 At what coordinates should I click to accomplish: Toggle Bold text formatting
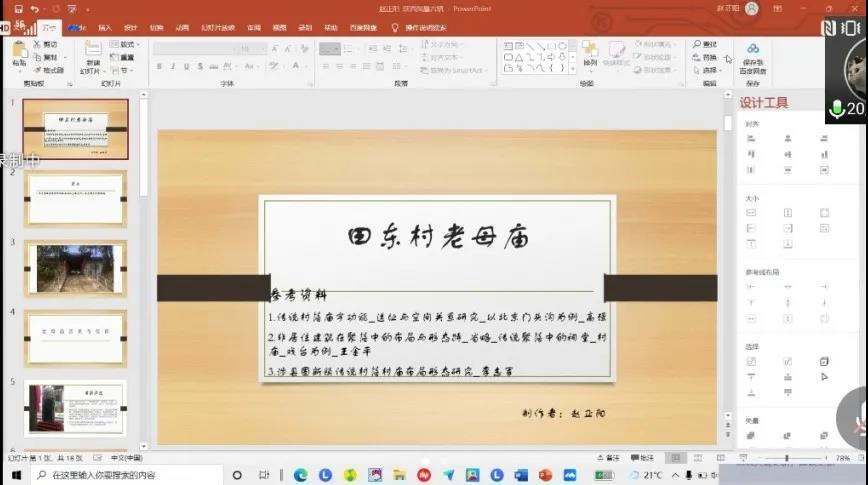point(159,67)
